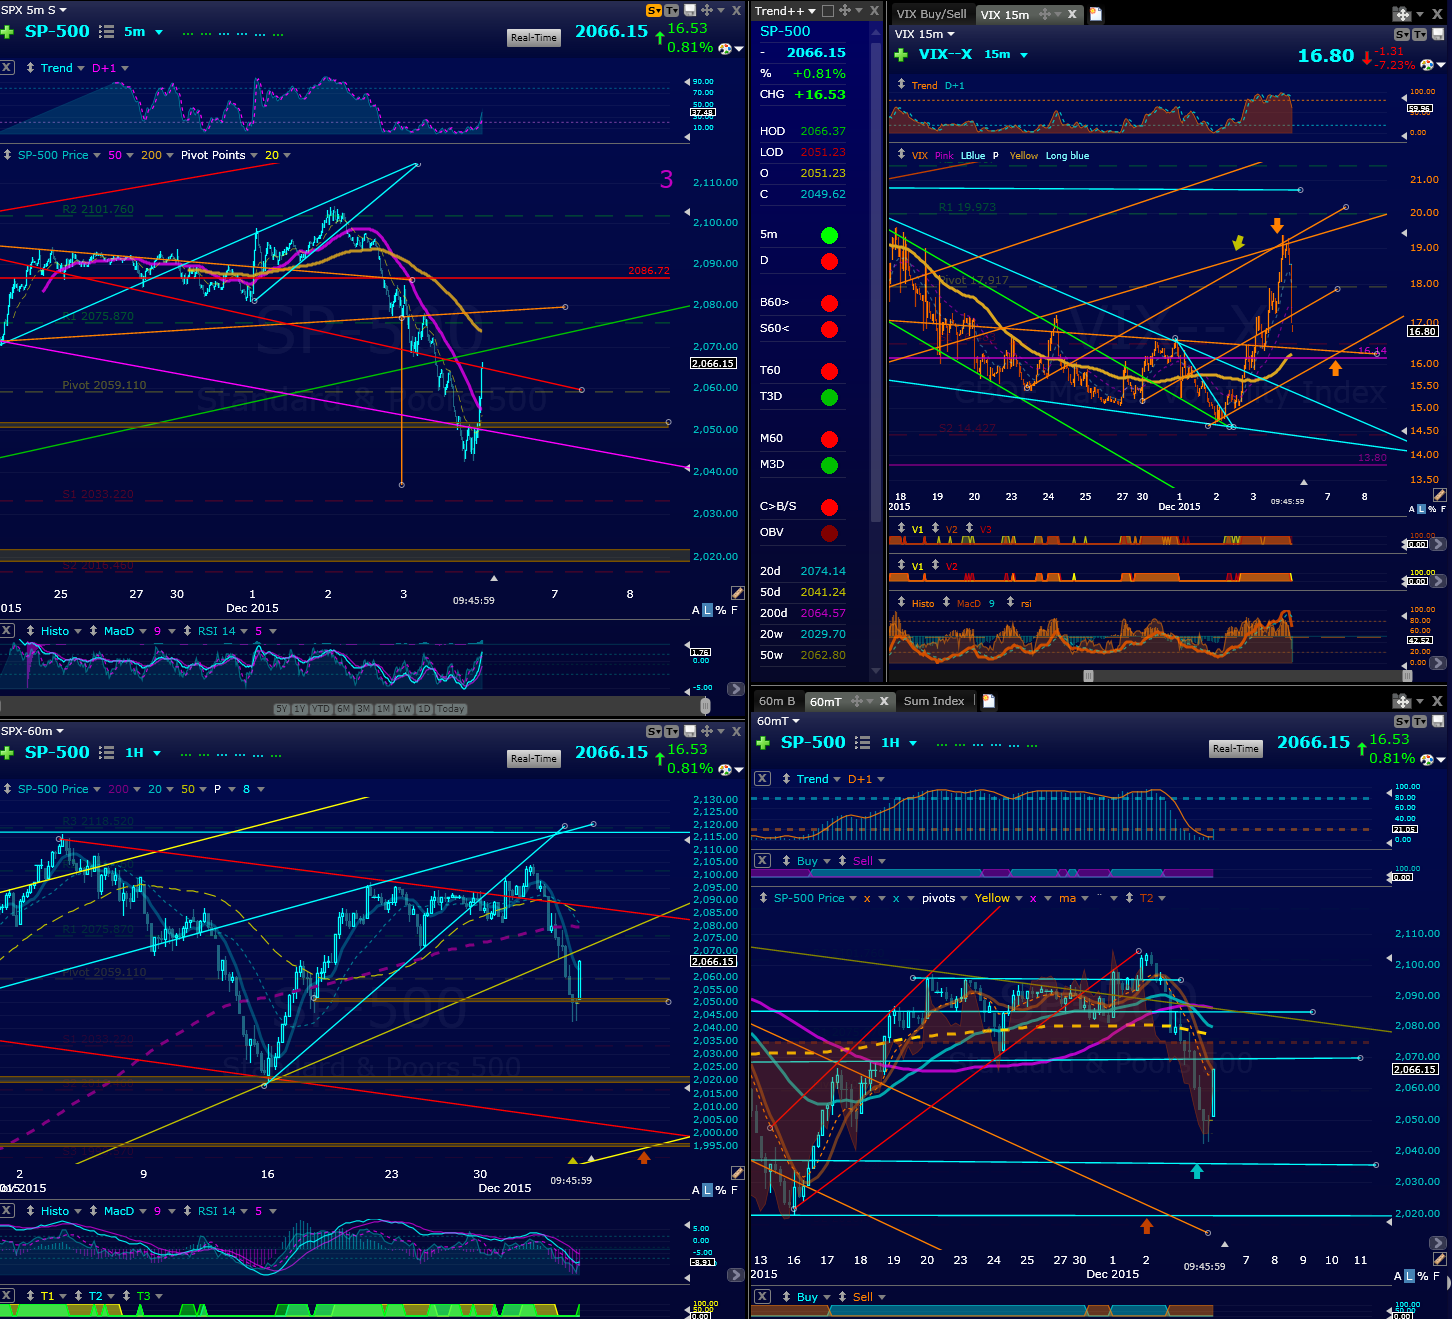The image size is (1452, 1319).
Task: Select the YTD time range button
Action: coord(321,709)
